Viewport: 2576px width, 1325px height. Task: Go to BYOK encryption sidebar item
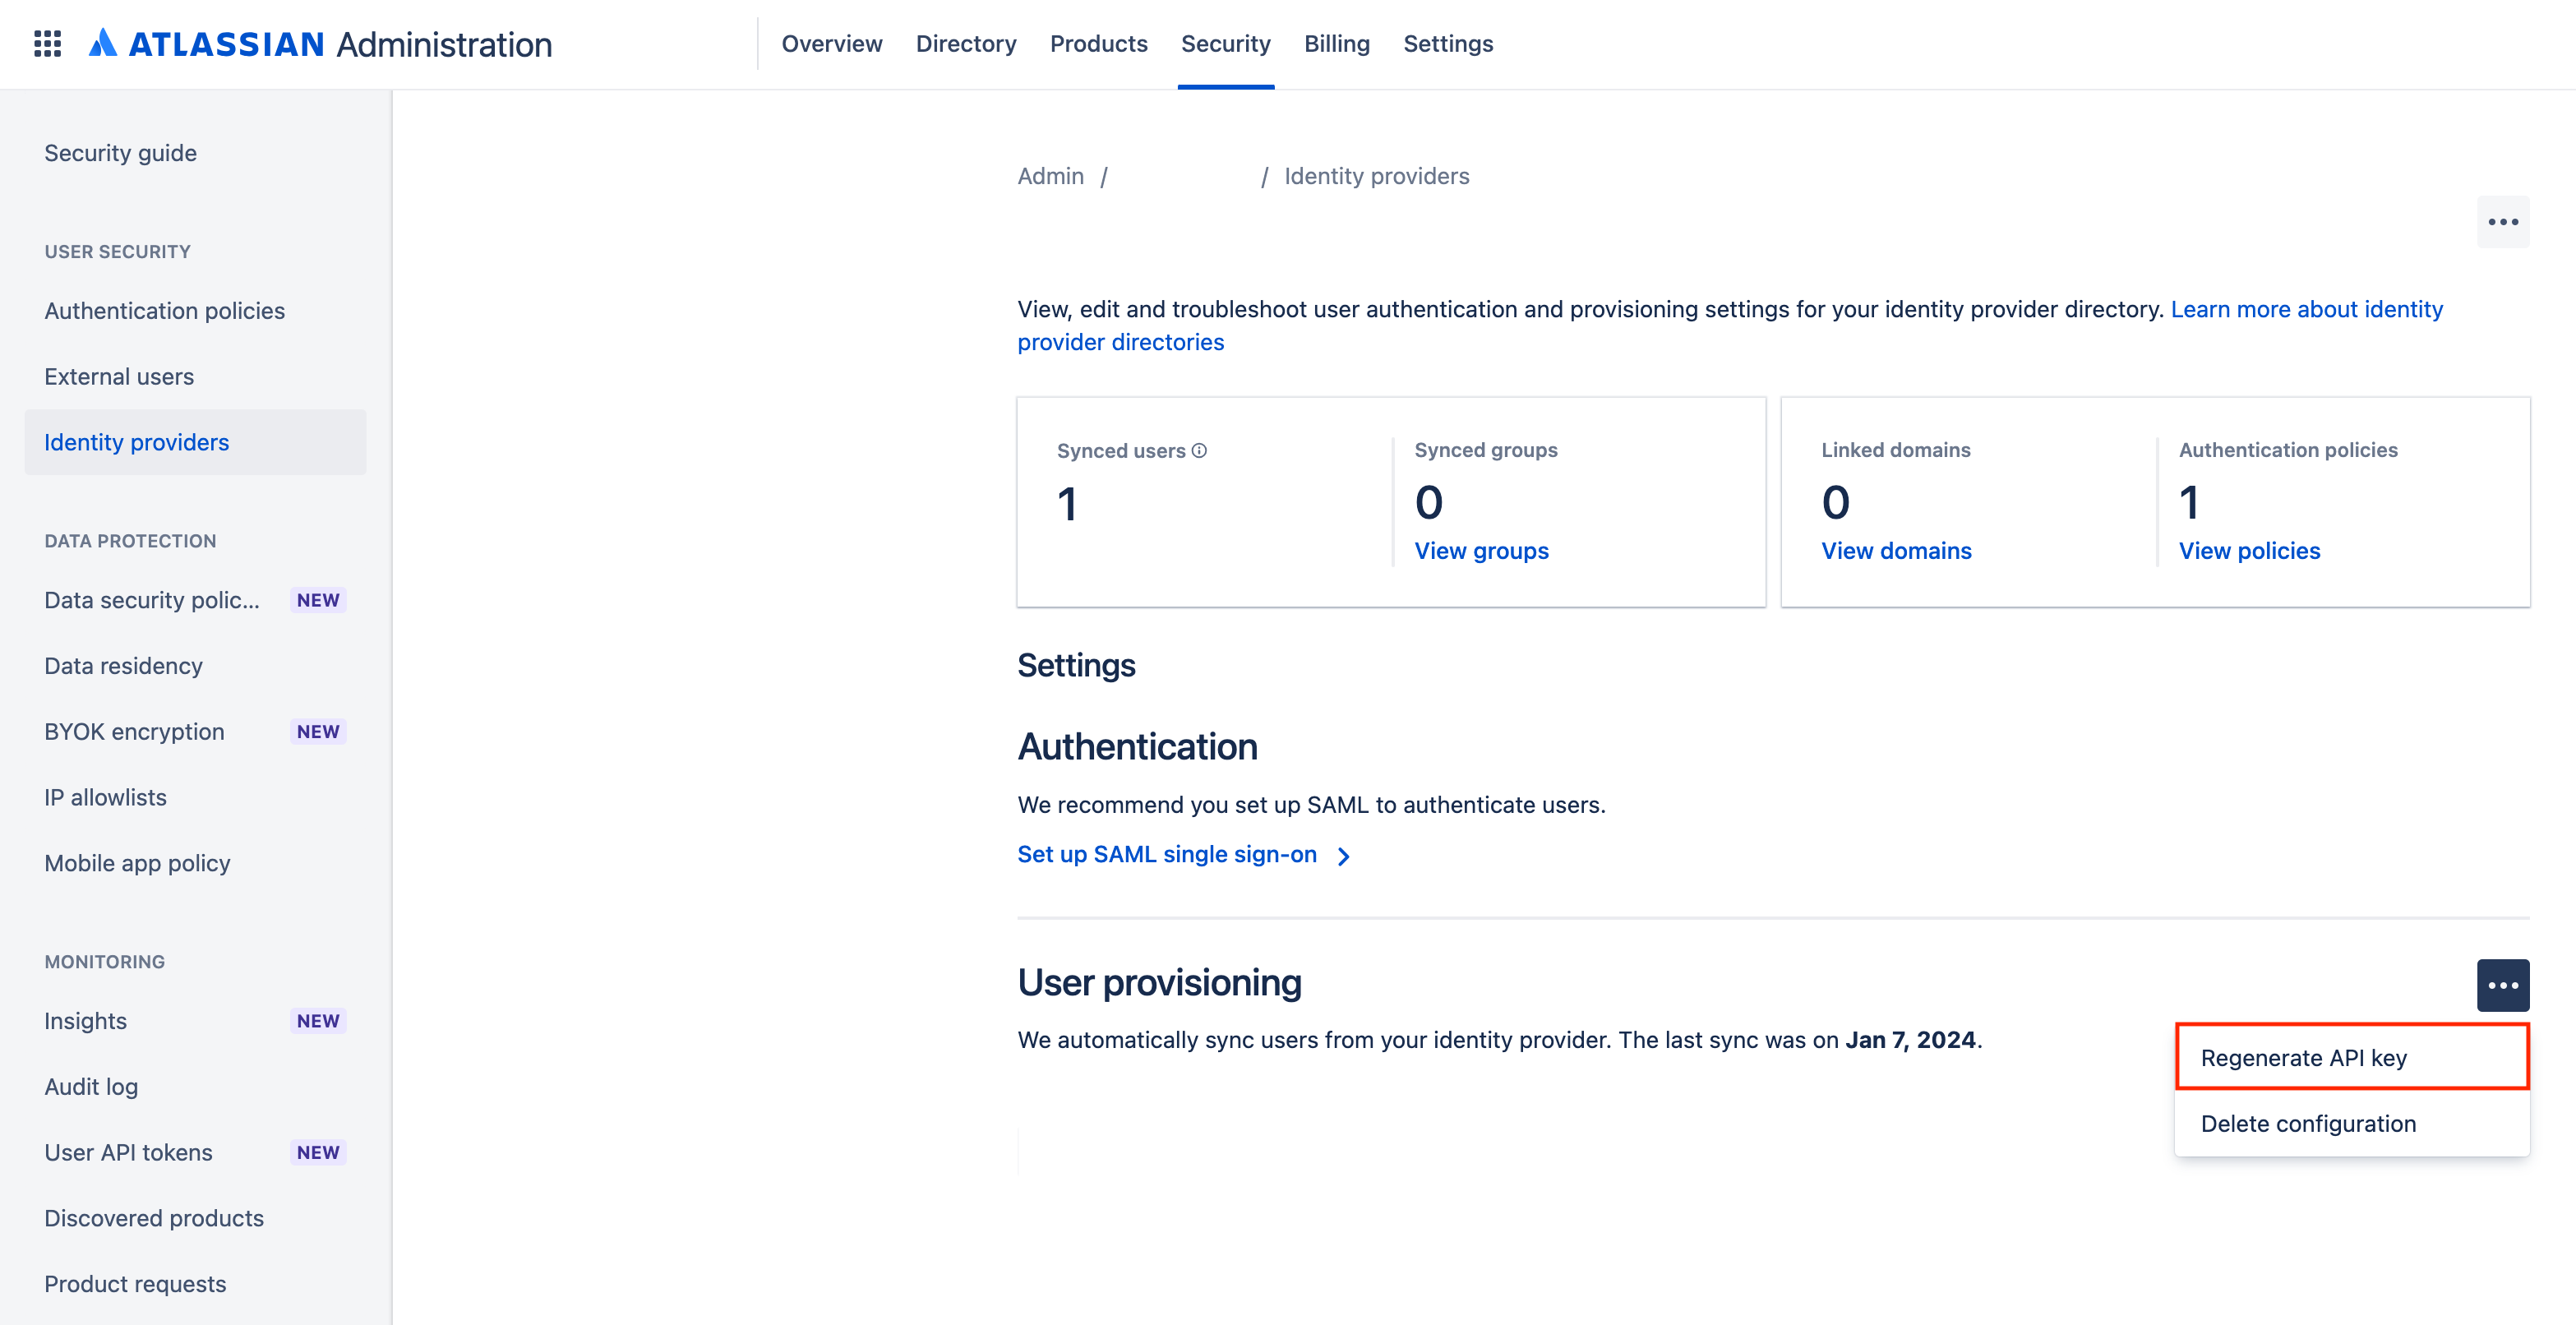(x=134, y=732)
